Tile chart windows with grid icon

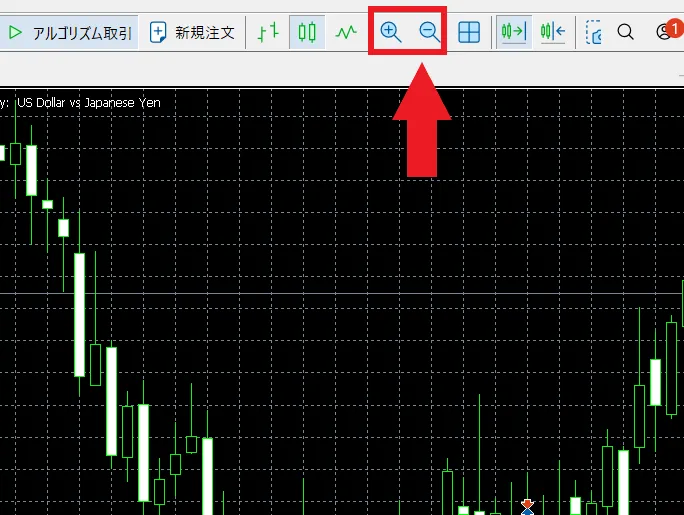[468, 32]
